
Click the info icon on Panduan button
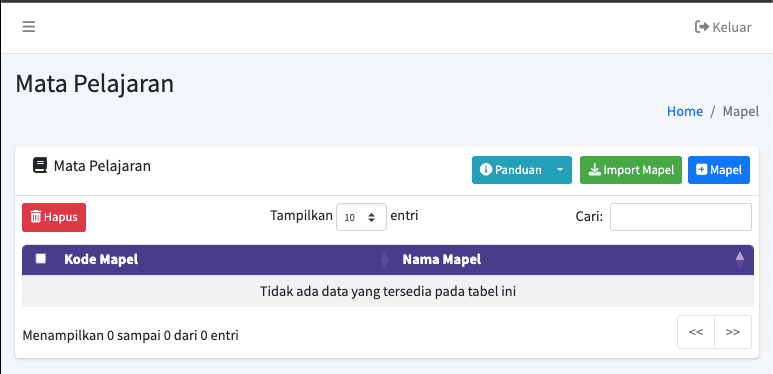tap(486, 170)
